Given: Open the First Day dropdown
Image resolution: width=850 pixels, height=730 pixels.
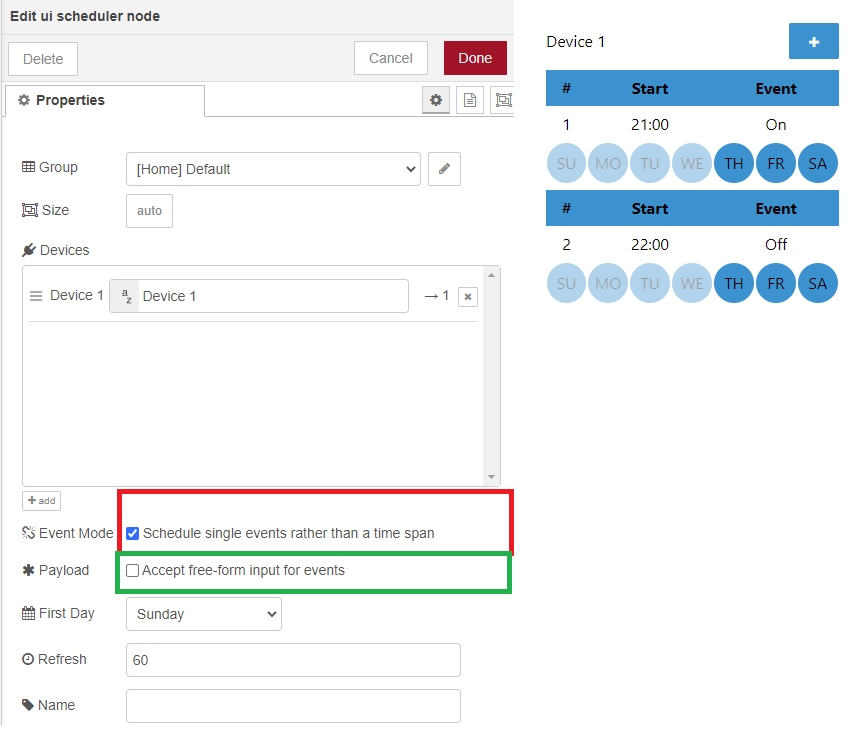Looking at the screenshot, I should tap(203, 613).
